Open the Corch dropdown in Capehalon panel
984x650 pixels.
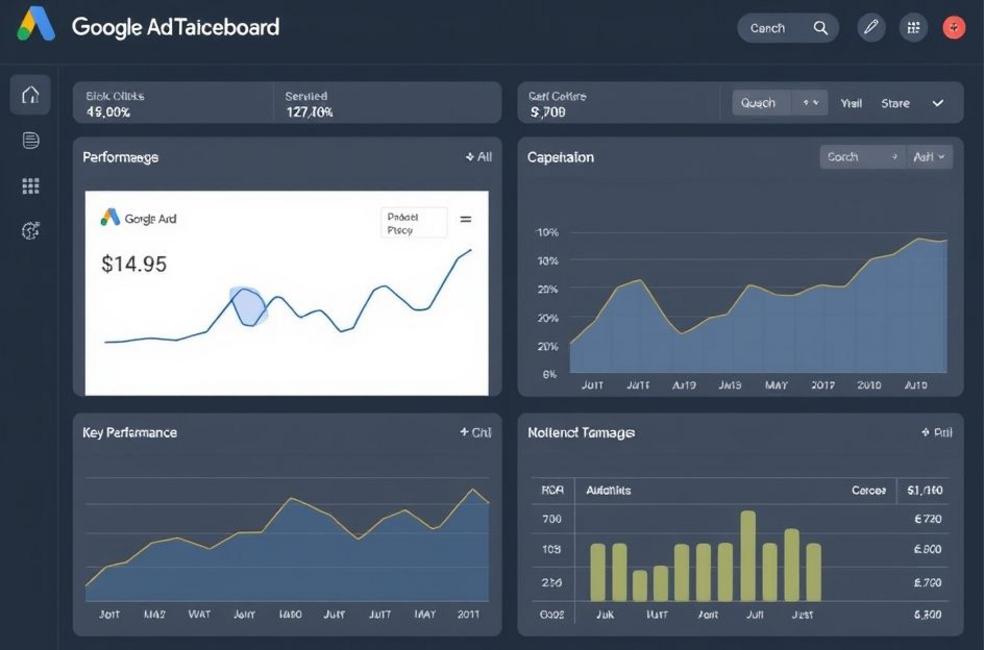pos(861,157)
